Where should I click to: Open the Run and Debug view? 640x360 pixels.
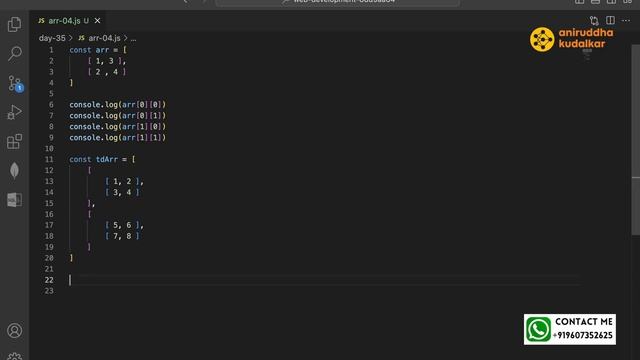(x=15, y=112)
